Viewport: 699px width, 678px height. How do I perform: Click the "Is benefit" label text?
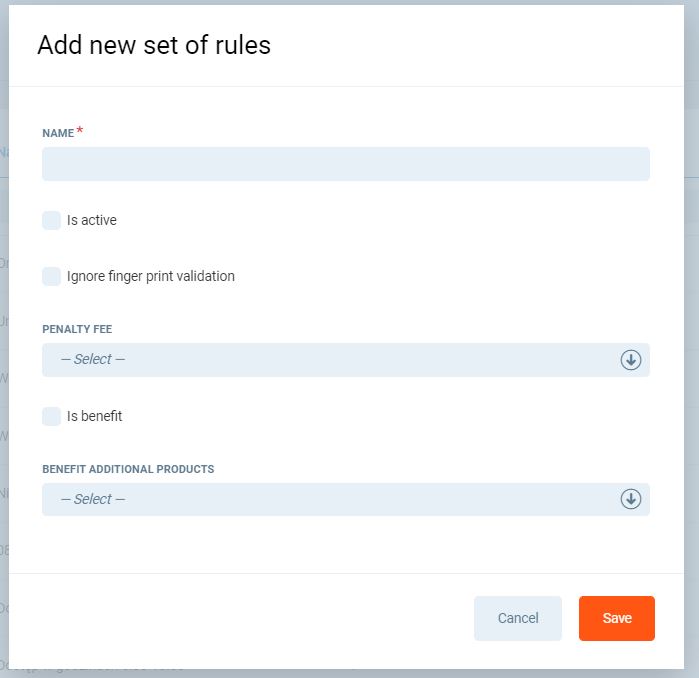click(x=95, y=416)
